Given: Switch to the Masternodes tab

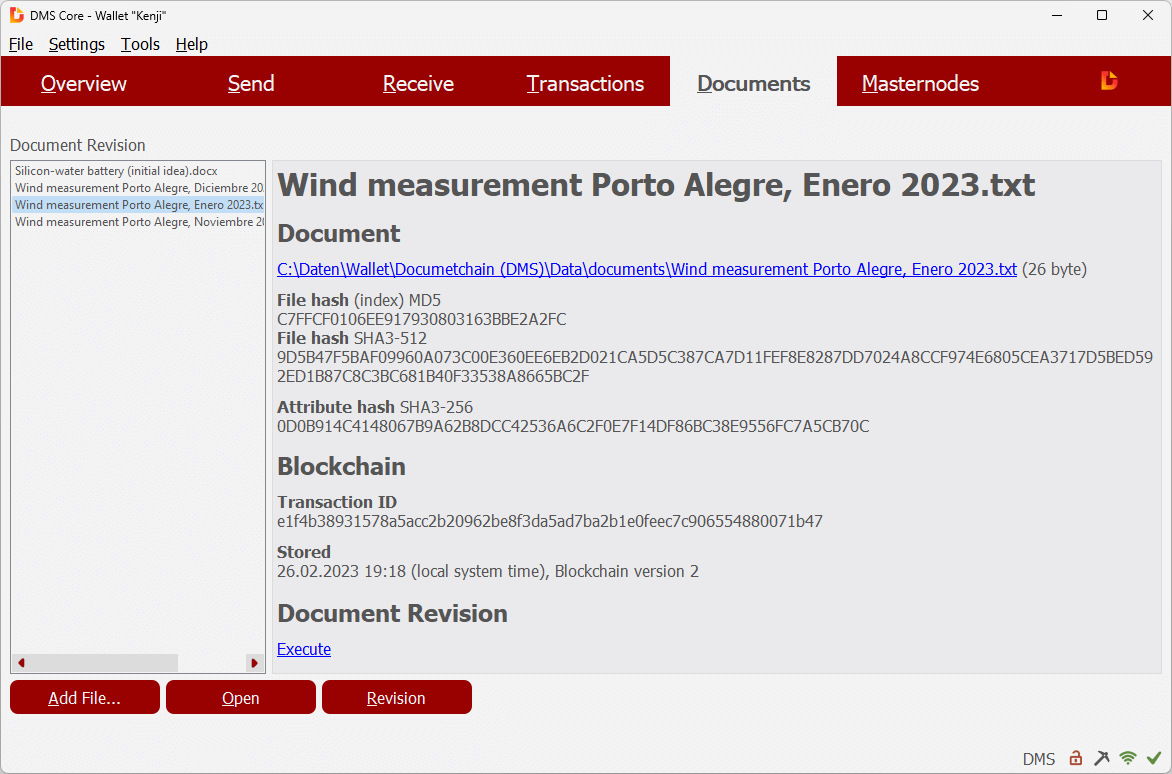Looking at the screenshot, I should [x=920, y=83].
